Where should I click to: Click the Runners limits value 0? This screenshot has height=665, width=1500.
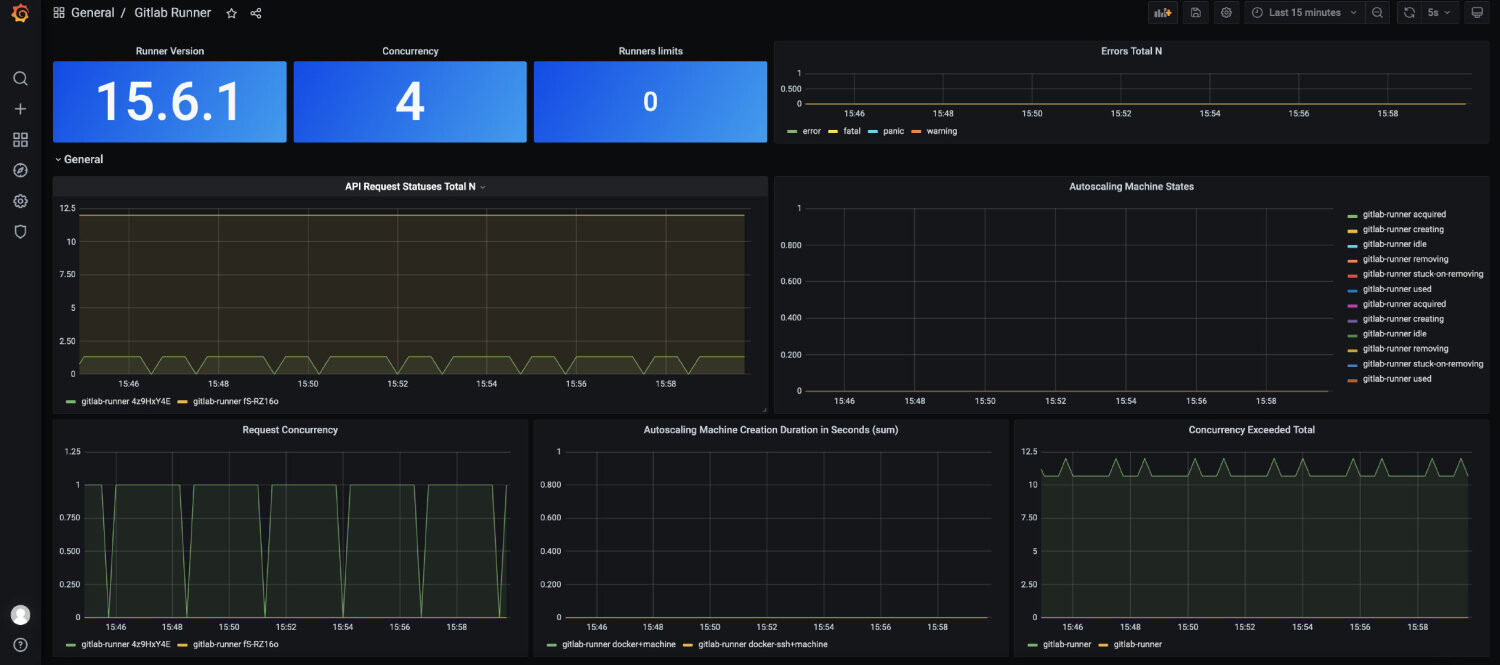pyautogui.click(x=650, y=102)
